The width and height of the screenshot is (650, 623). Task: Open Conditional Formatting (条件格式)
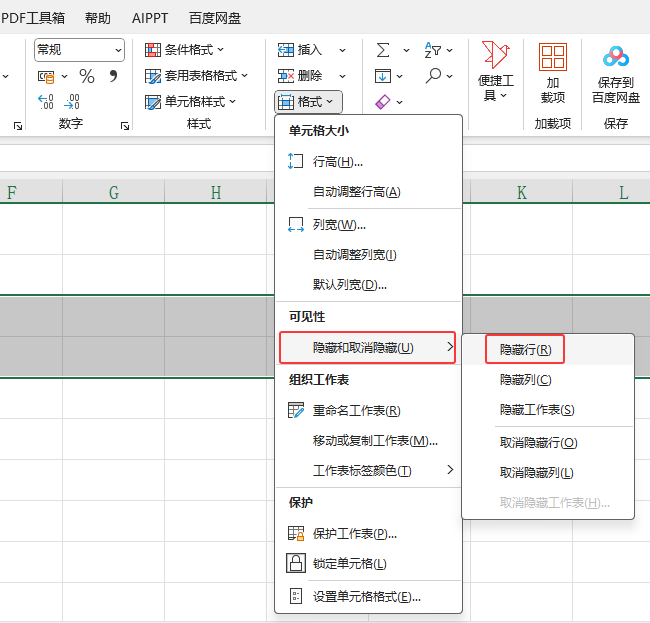coord(184,50)
